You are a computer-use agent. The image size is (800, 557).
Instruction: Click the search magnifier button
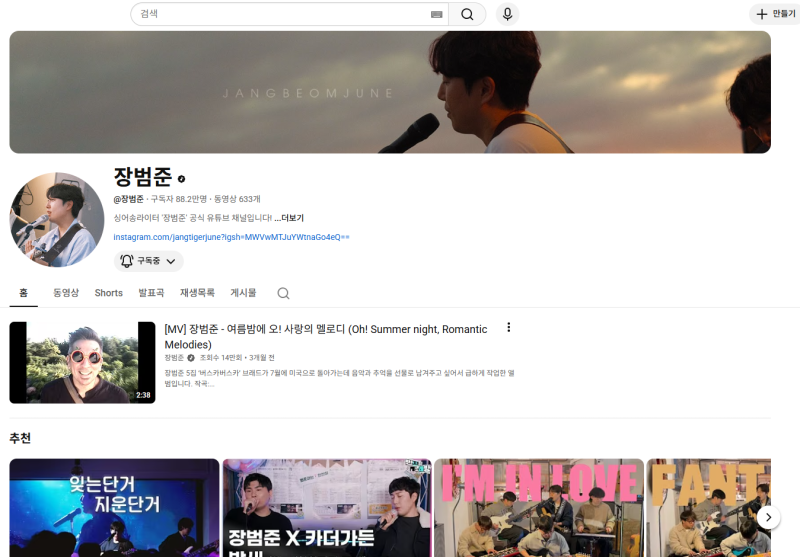(467, 14)
